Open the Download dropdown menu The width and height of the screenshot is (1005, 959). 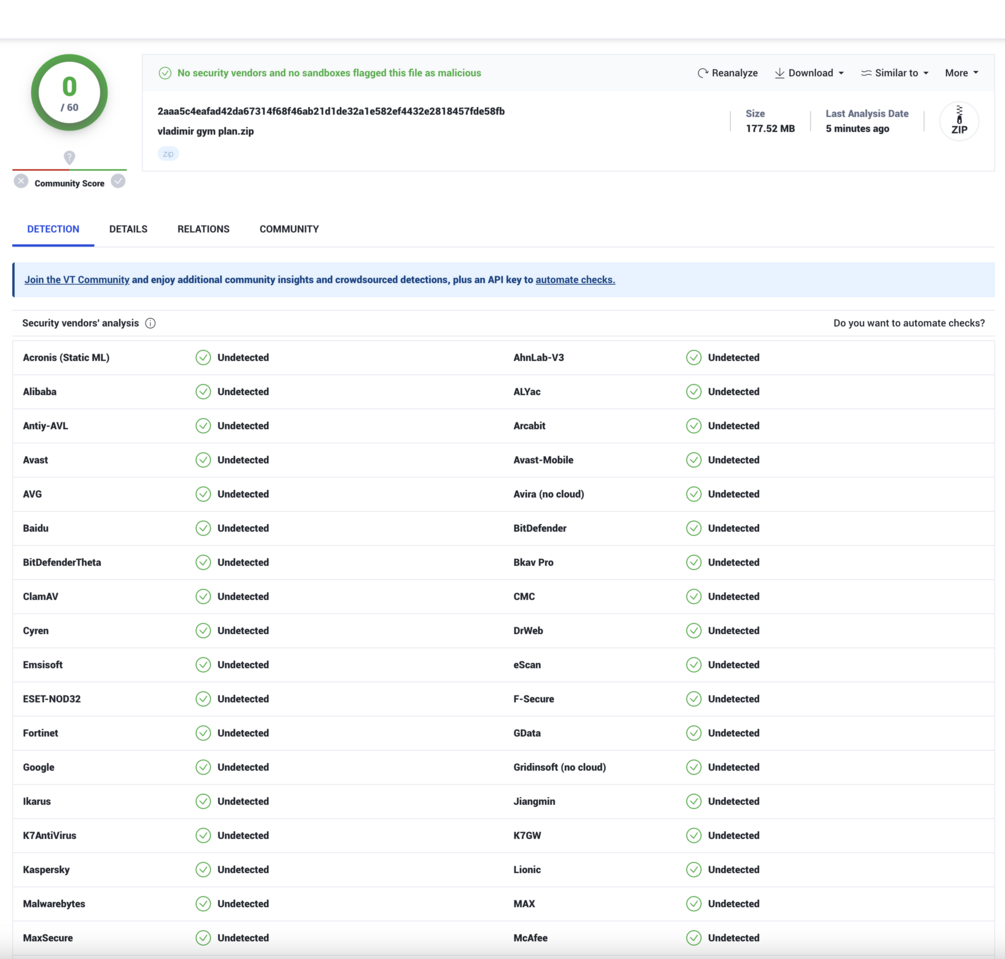tap(810, 73)
